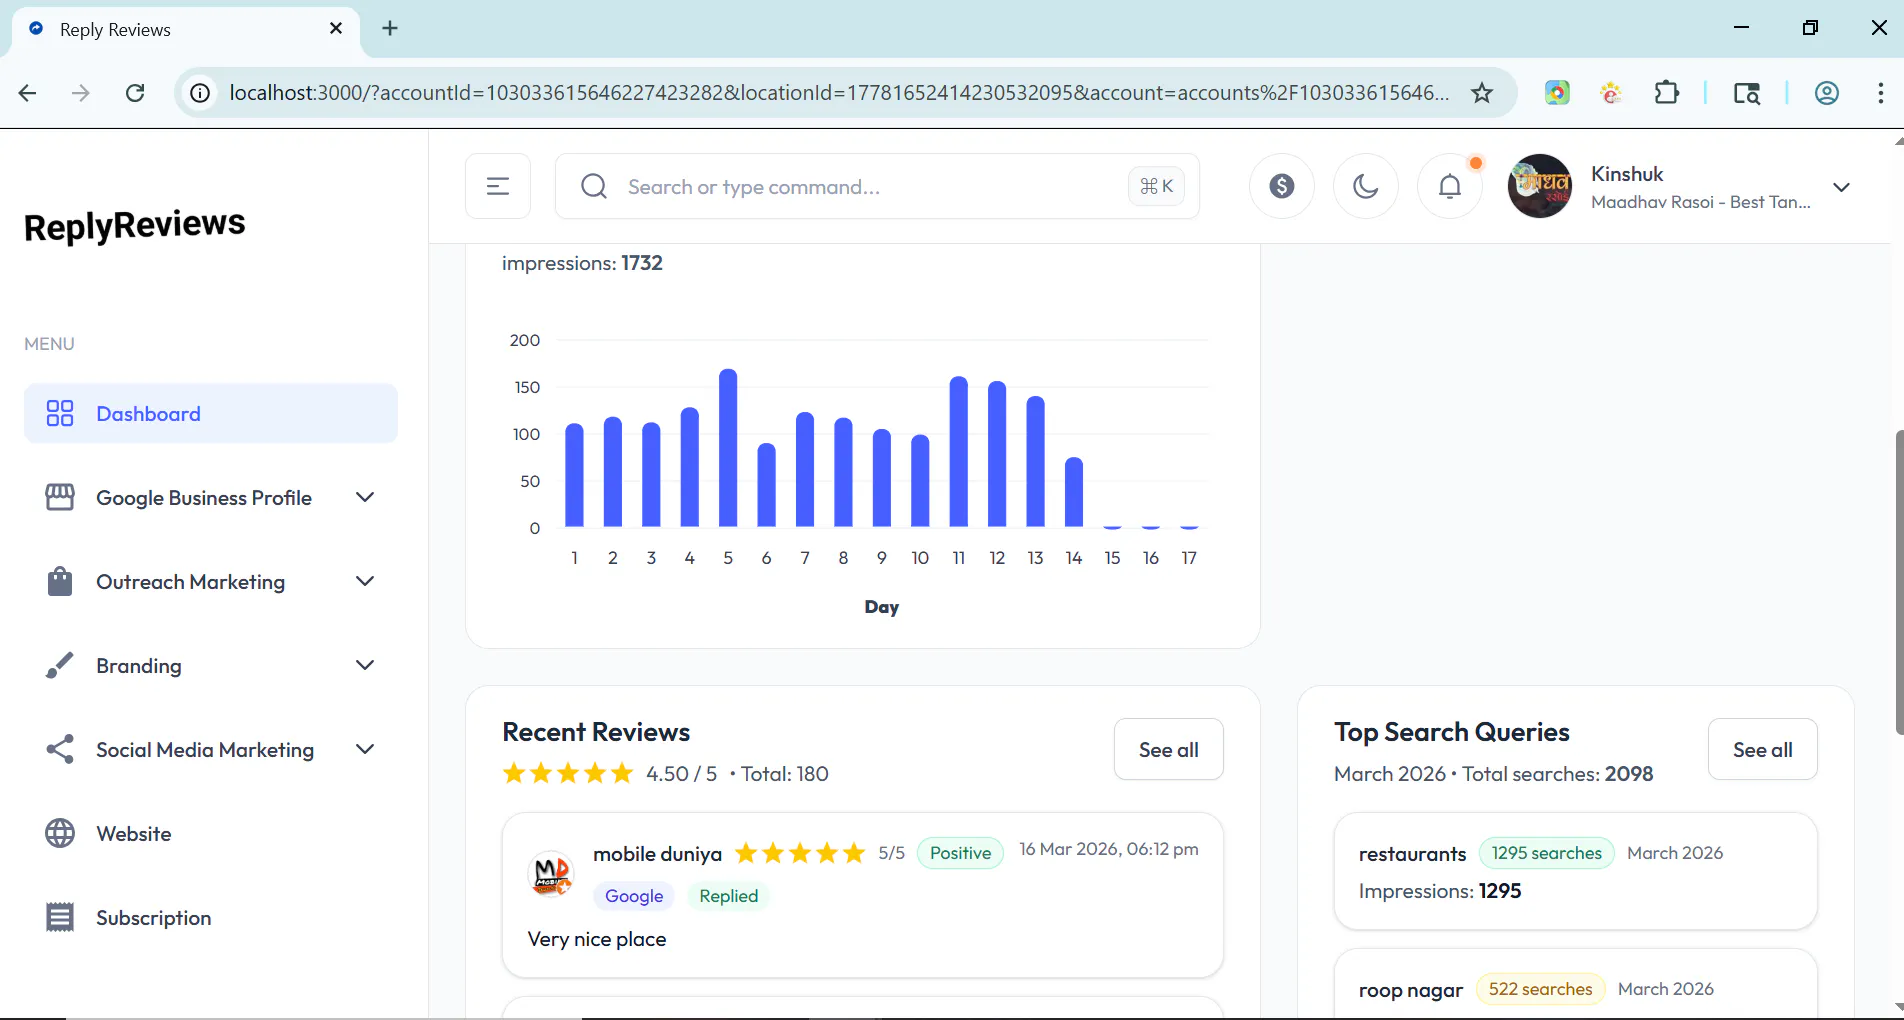
Task: Open the Website menu item
Action: [x=211, y=833]
